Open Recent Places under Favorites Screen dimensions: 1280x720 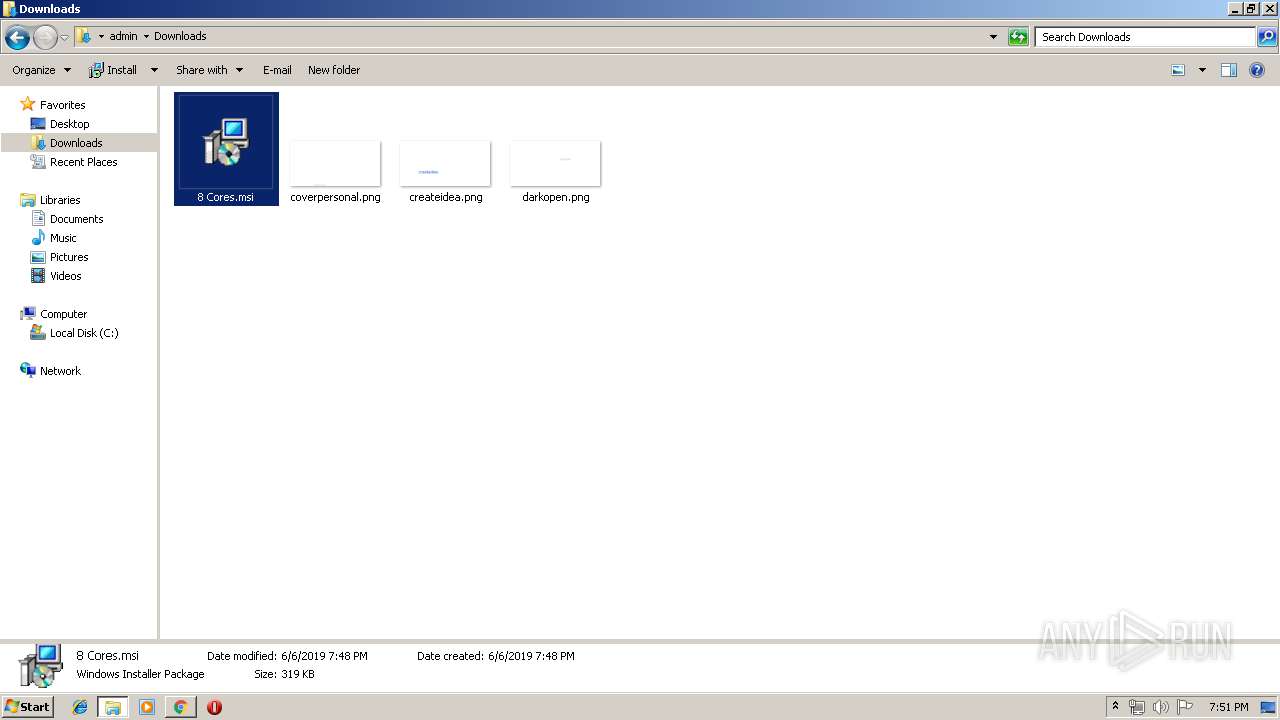pyautogui.click(x=83, y=162)
